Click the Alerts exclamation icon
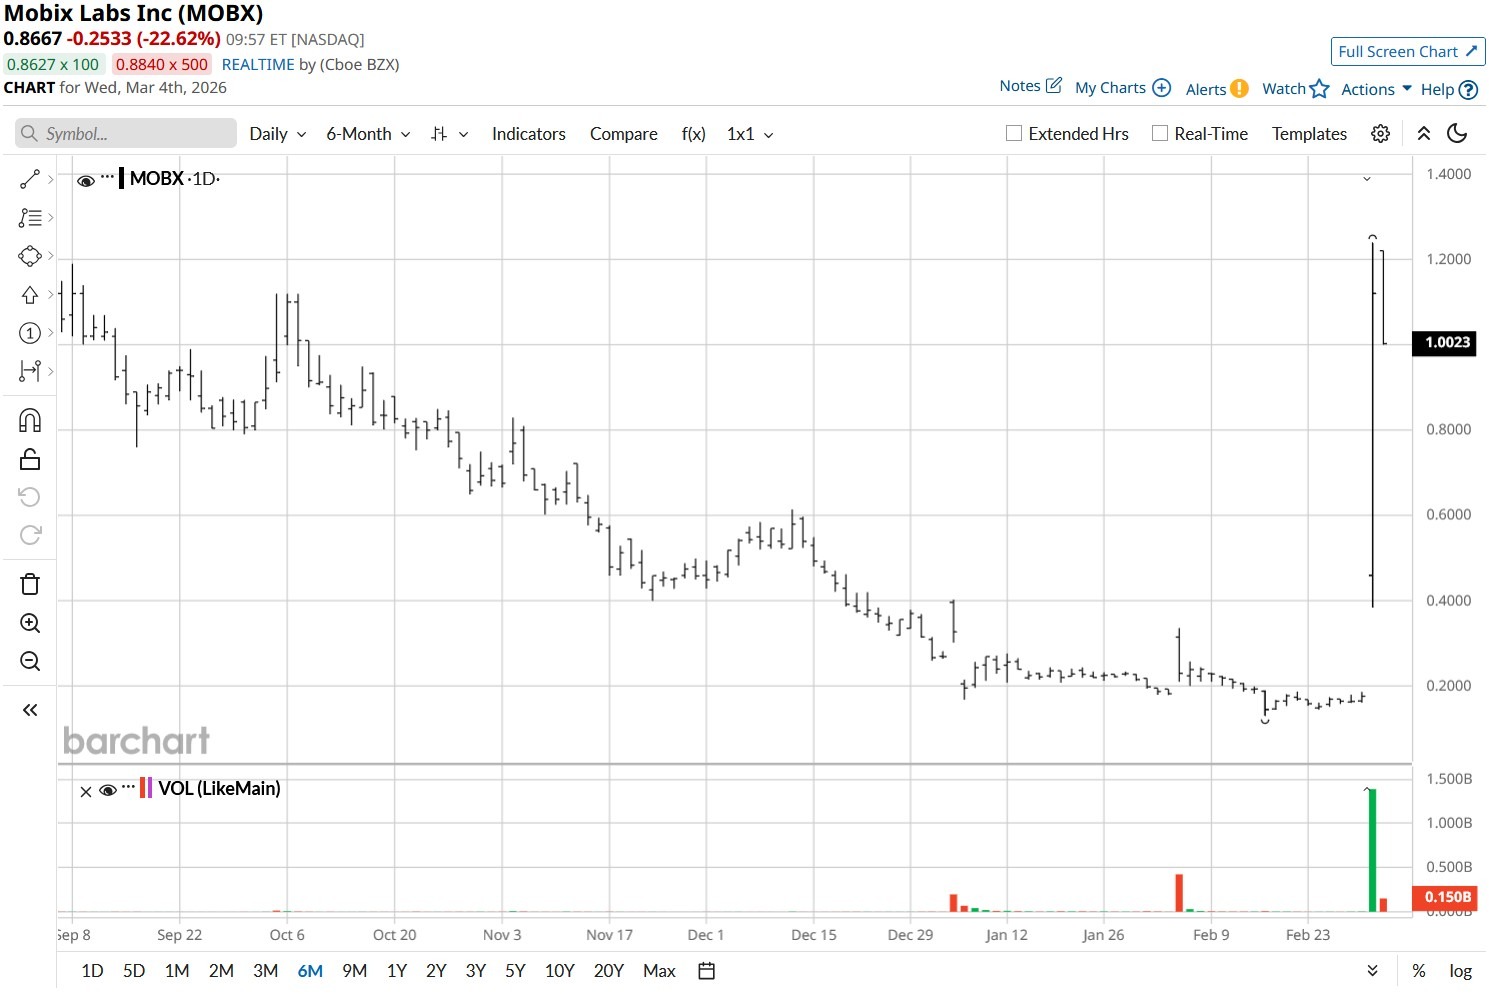Viewport: 1489px width, 994px height. tap(1239, 88)
